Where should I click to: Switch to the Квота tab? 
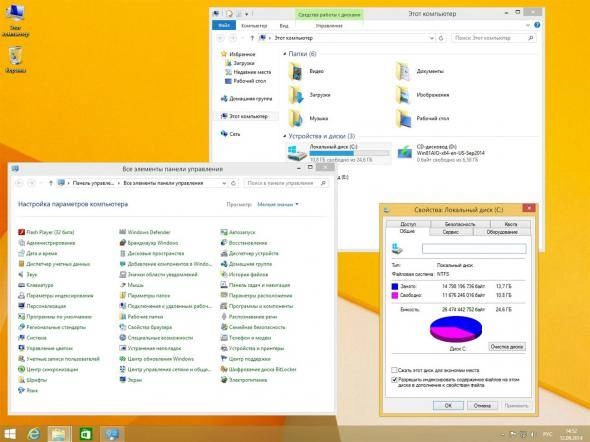pos(510,224)
